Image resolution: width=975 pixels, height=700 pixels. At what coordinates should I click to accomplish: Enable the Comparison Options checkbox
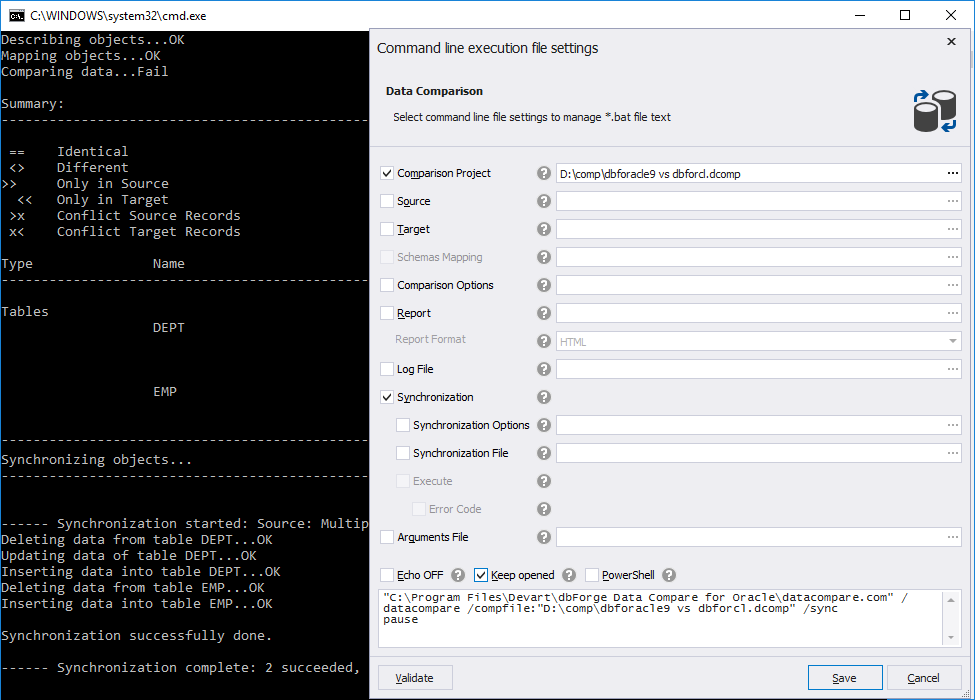pos(387,285)
